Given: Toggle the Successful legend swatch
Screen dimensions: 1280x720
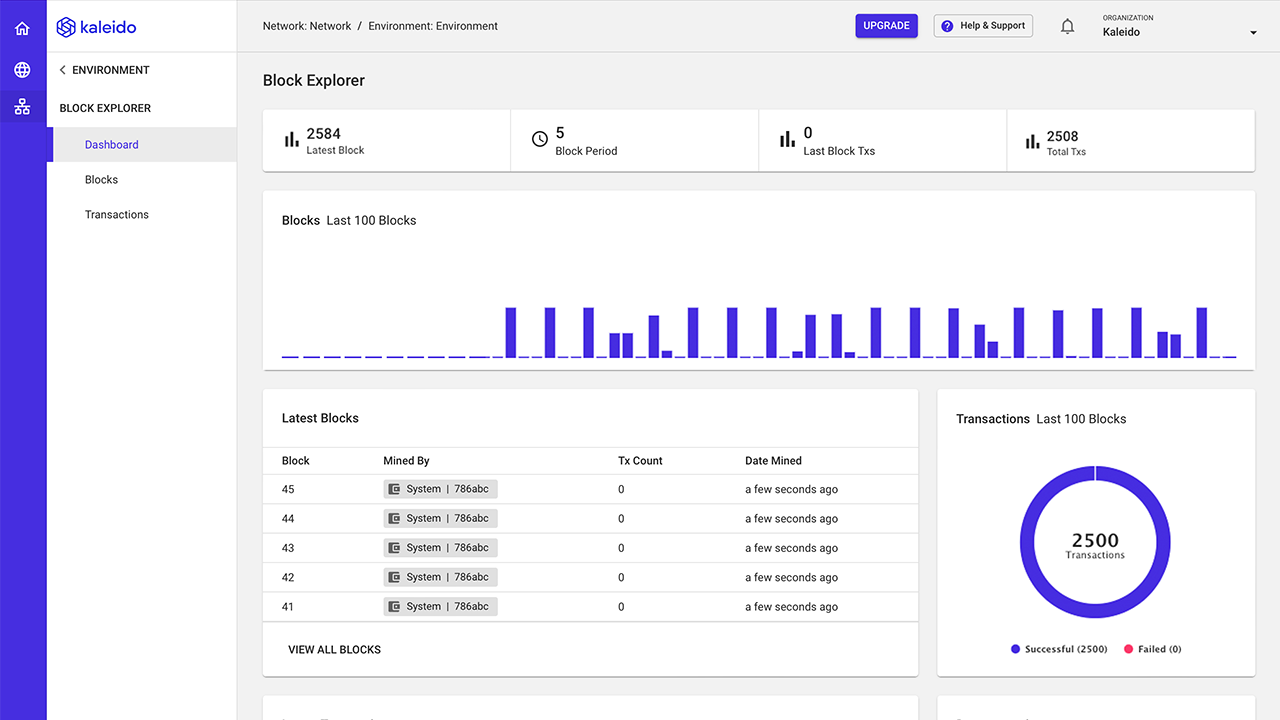Looking at the screenshot, I should [x=1015, y=649].
